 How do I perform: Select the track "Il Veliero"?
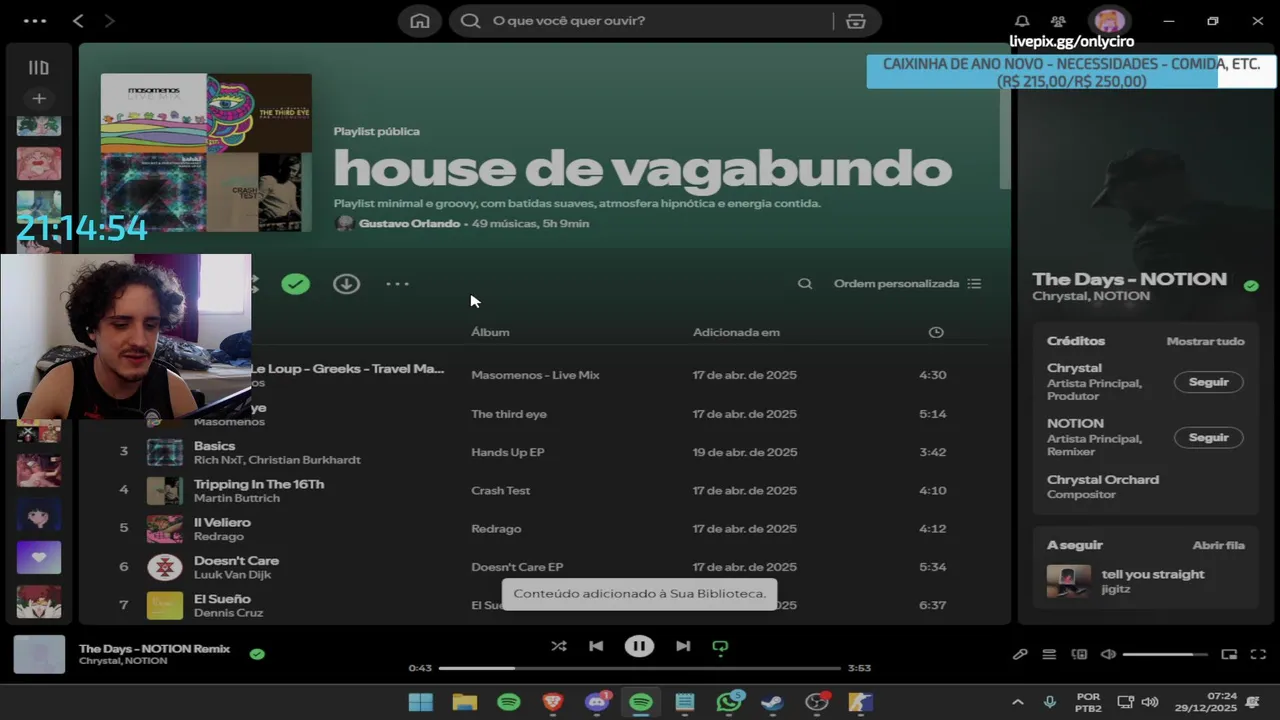(222, 522)
